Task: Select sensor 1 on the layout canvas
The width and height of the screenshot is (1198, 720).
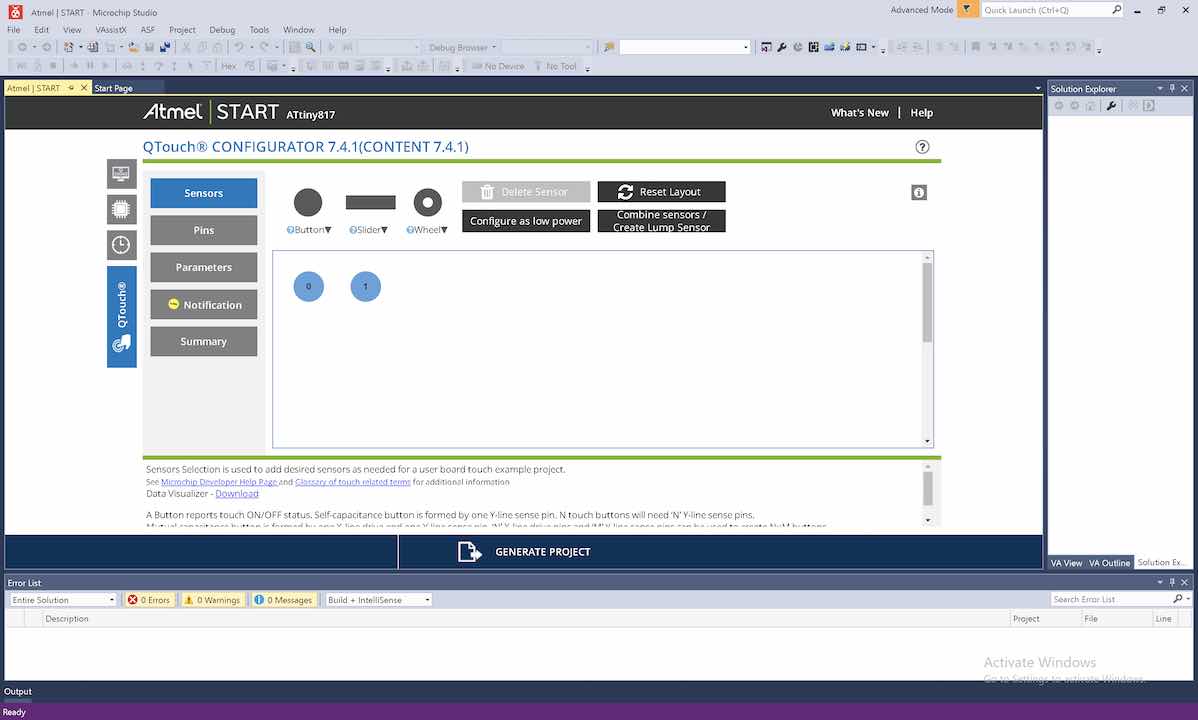Action: click(365, 287)
